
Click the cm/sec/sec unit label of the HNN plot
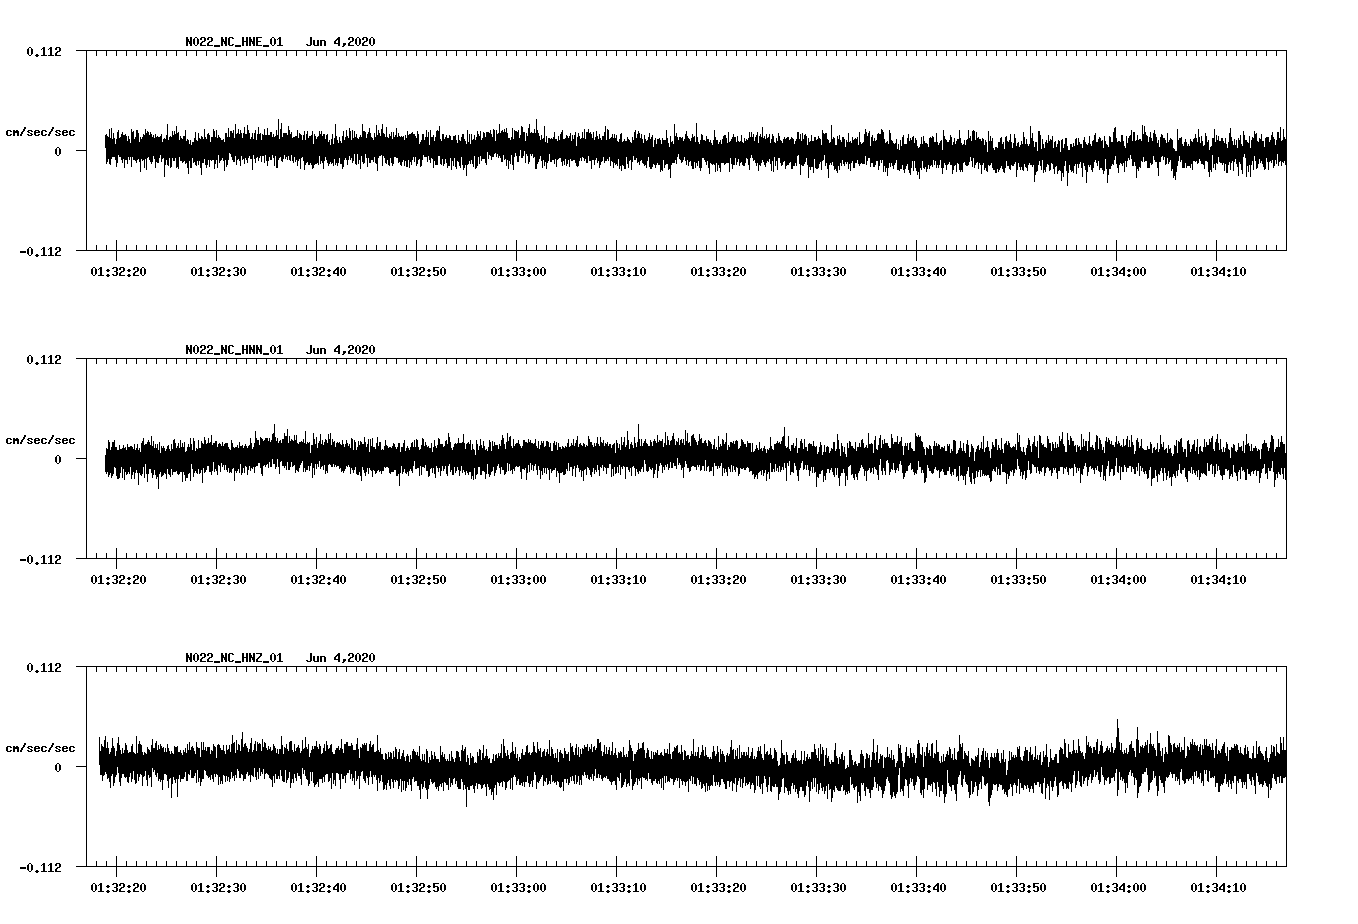tap(40, 440)
